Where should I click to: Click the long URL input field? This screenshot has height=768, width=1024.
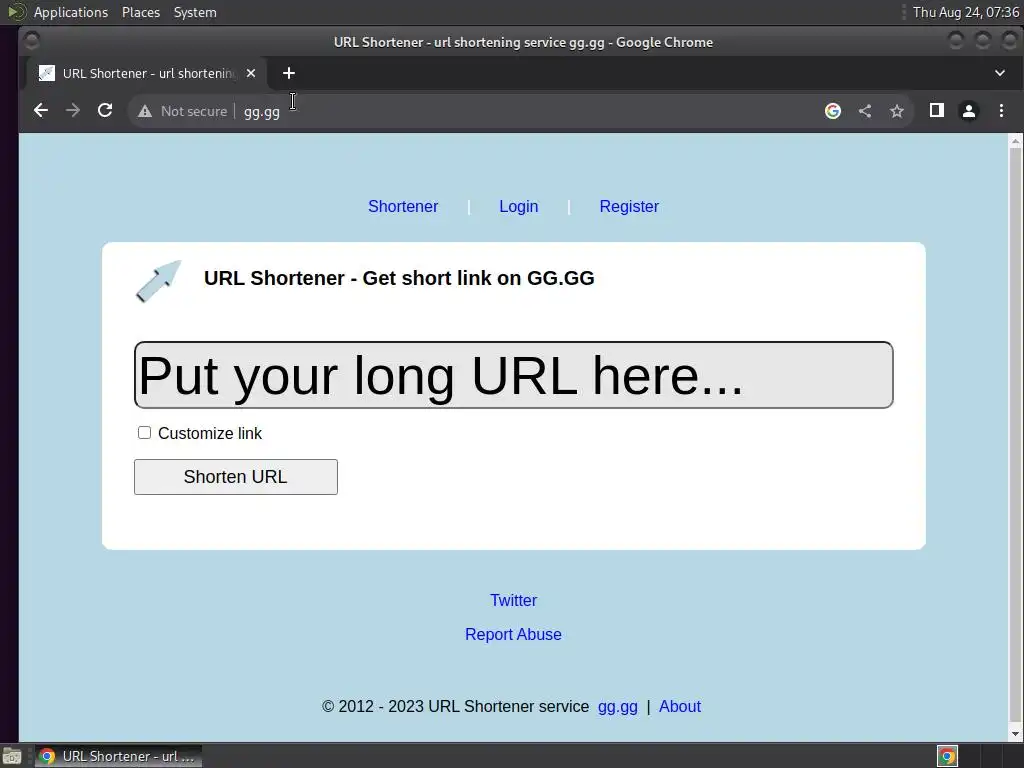(x=513, y=375)
